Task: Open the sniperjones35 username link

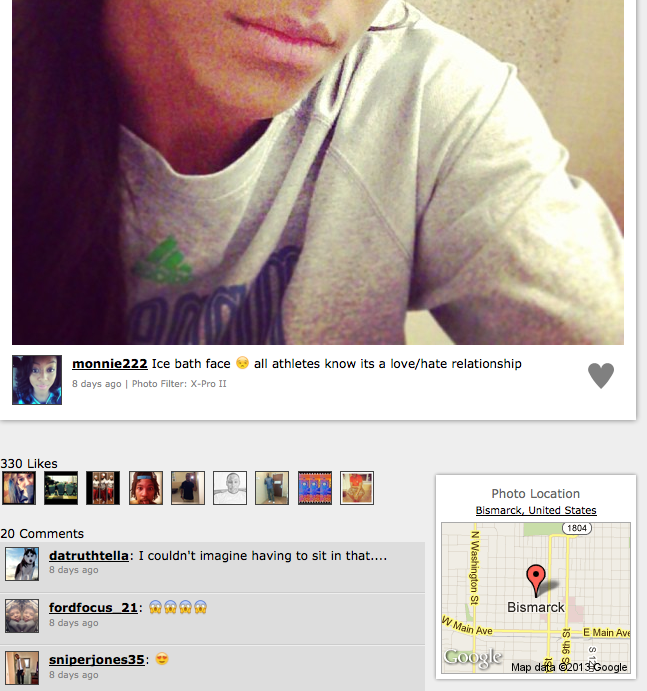Action: 97,660
